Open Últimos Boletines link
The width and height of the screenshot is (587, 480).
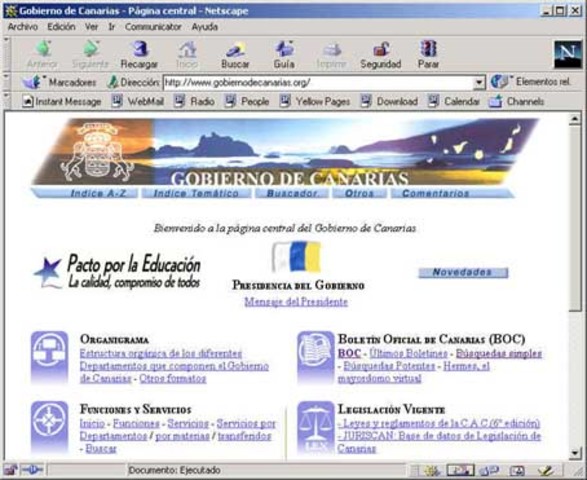click(x=408, y=353)
